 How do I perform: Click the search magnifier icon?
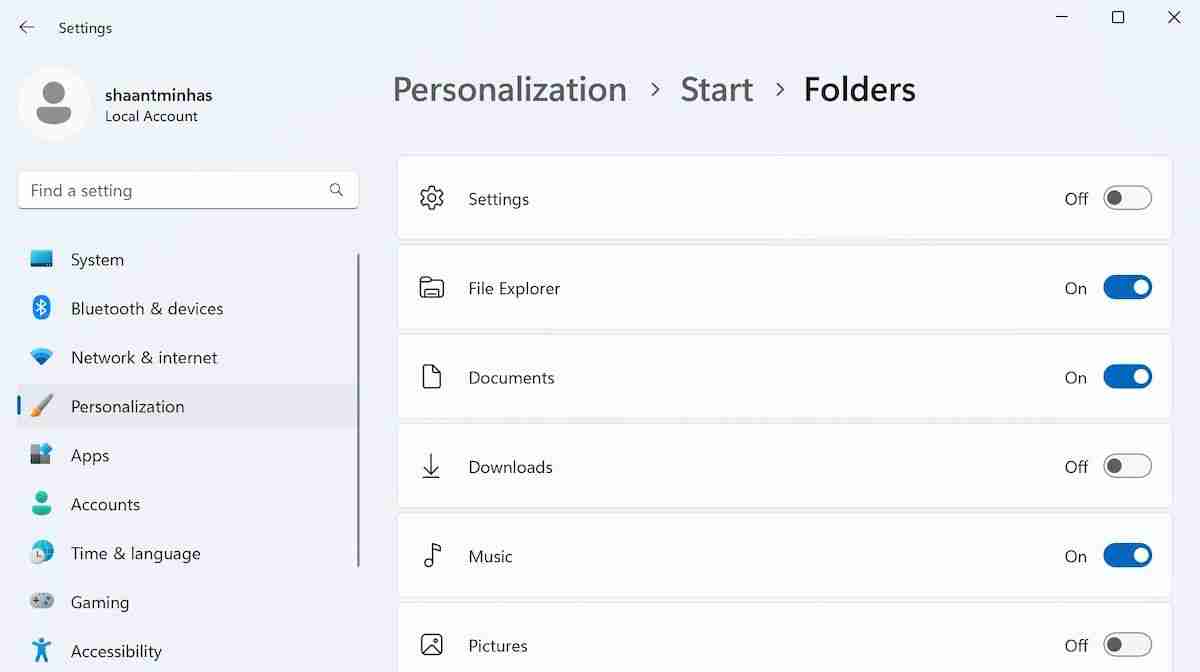(x=336, y=189)
